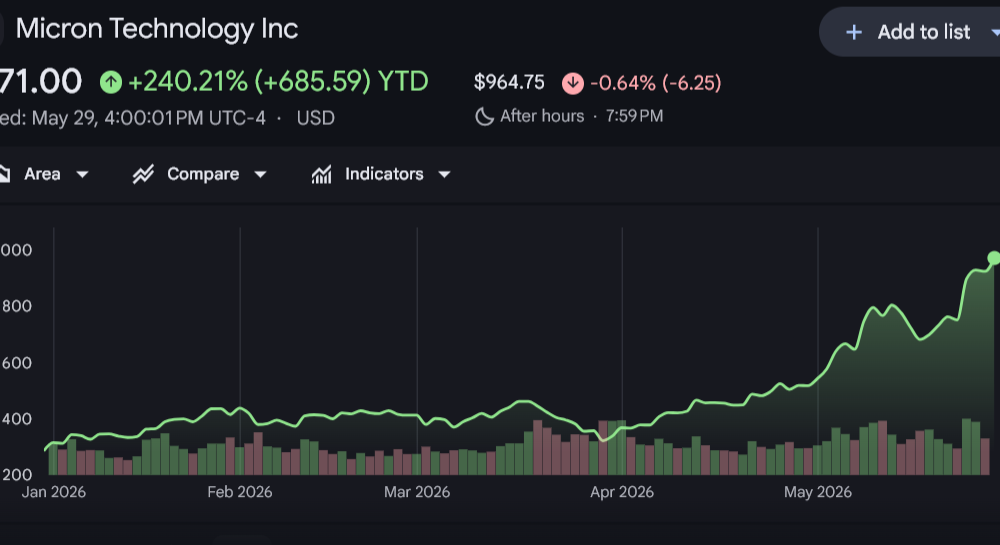This screenshot has width=1000, height=545.
Task: Click the latest price point dot on chart
Action: pos(994,258)
